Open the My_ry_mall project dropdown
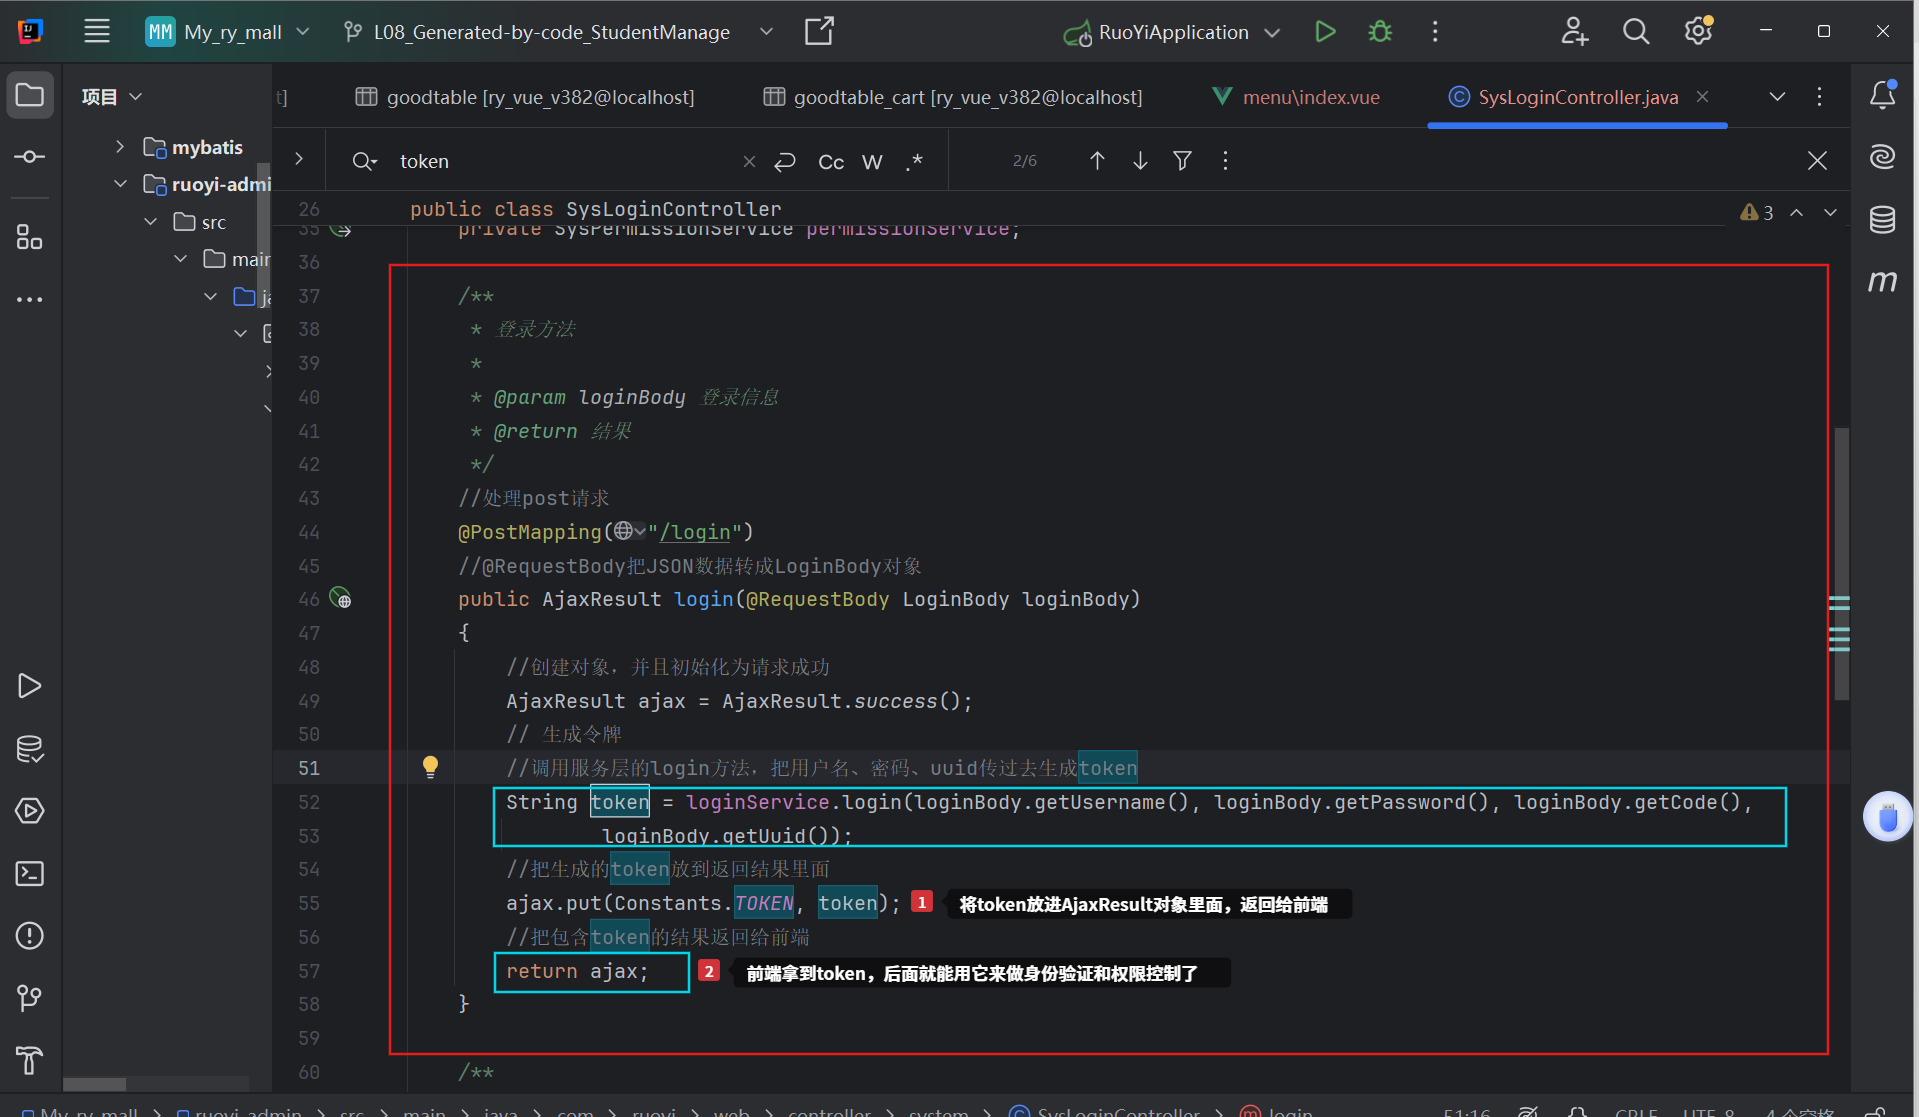Image resolution: width=1919 pixels, height=1117 pixels. [228, 32]
